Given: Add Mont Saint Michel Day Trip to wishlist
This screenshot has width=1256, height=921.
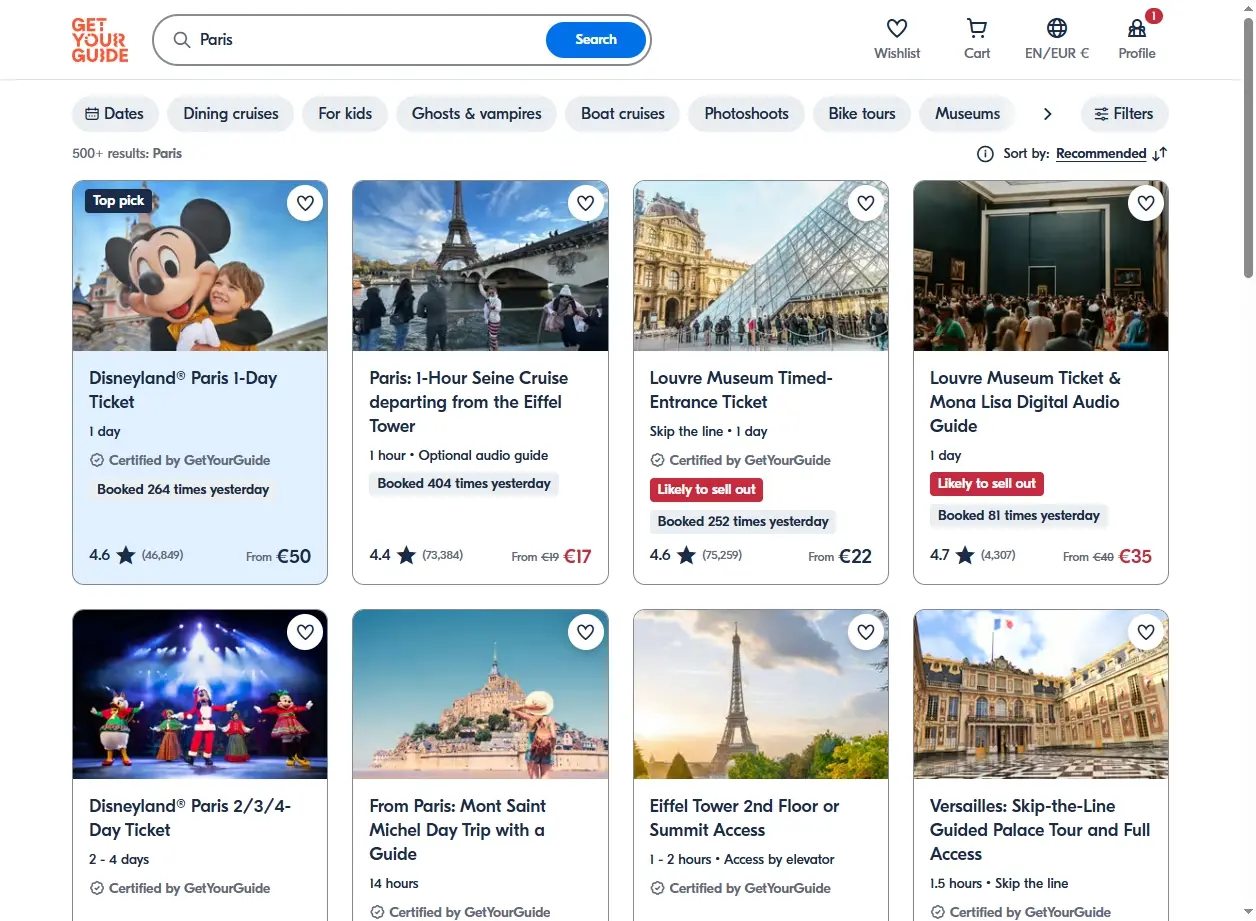Looking at the screenshot, I should pos(586,632).
